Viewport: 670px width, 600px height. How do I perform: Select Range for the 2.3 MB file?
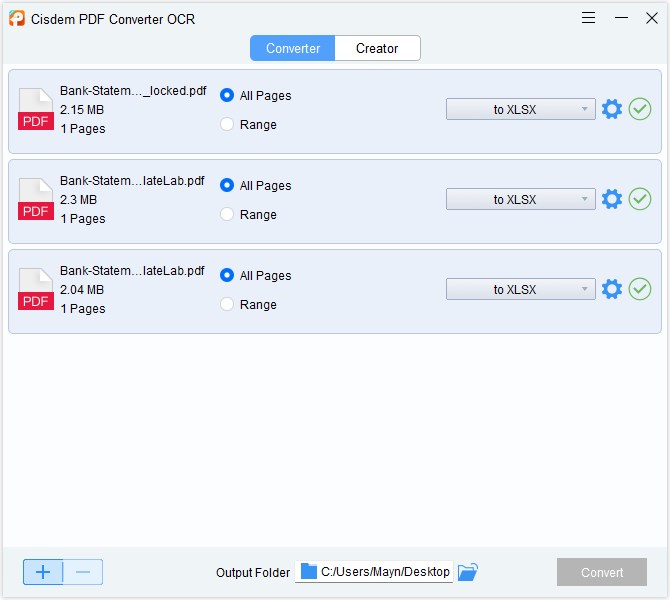(x=248, y=215)
